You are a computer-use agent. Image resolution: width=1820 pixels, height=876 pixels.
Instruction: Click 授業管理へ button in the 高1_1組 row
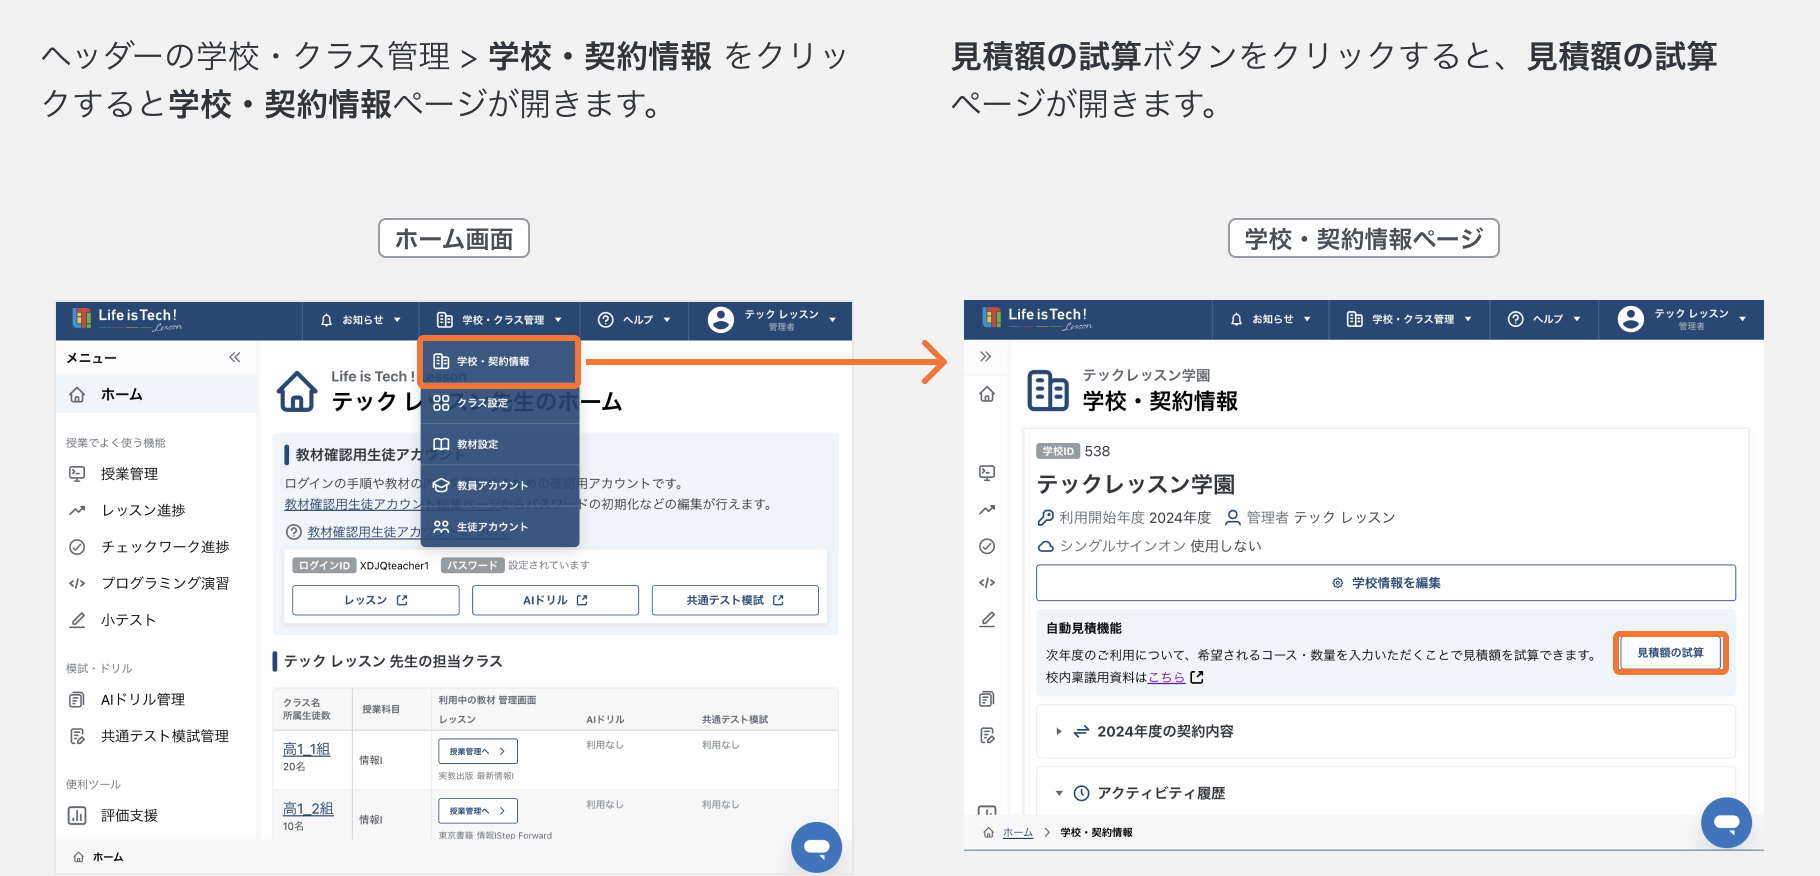(478, 751)
